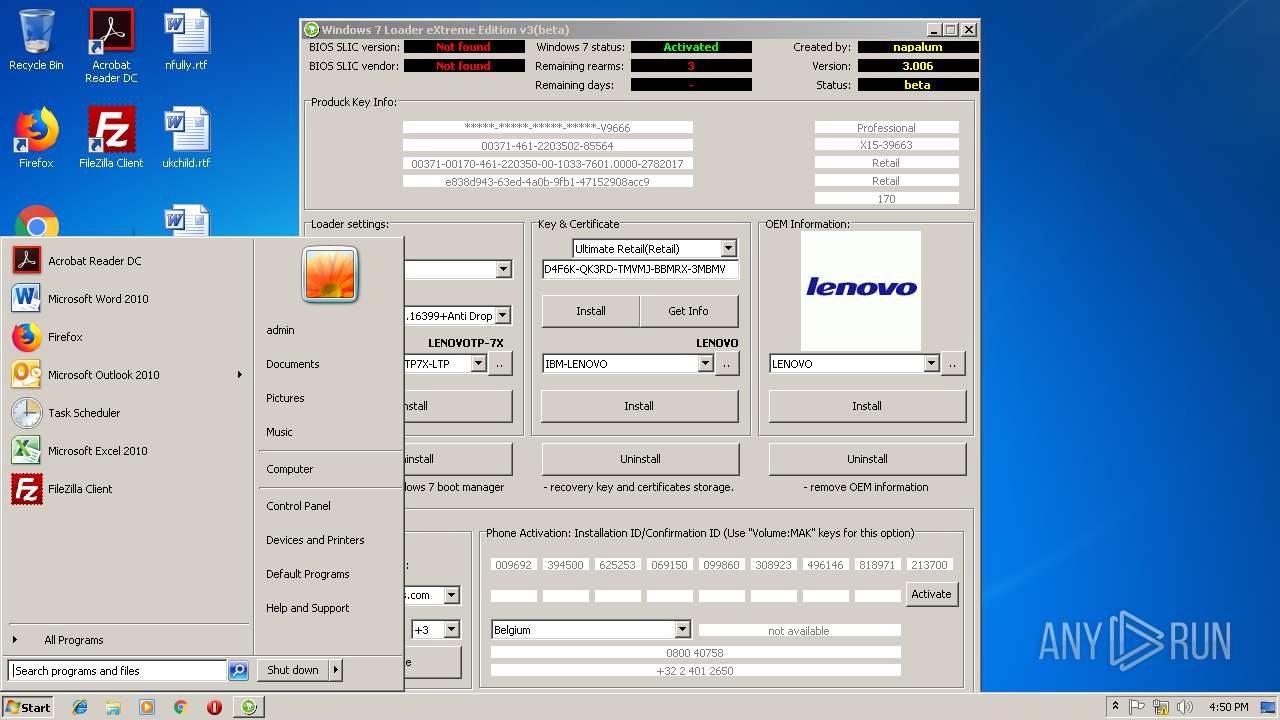Launch Microsoft Excel 2010 from Start menu
1280x720 pixels.
127,451
